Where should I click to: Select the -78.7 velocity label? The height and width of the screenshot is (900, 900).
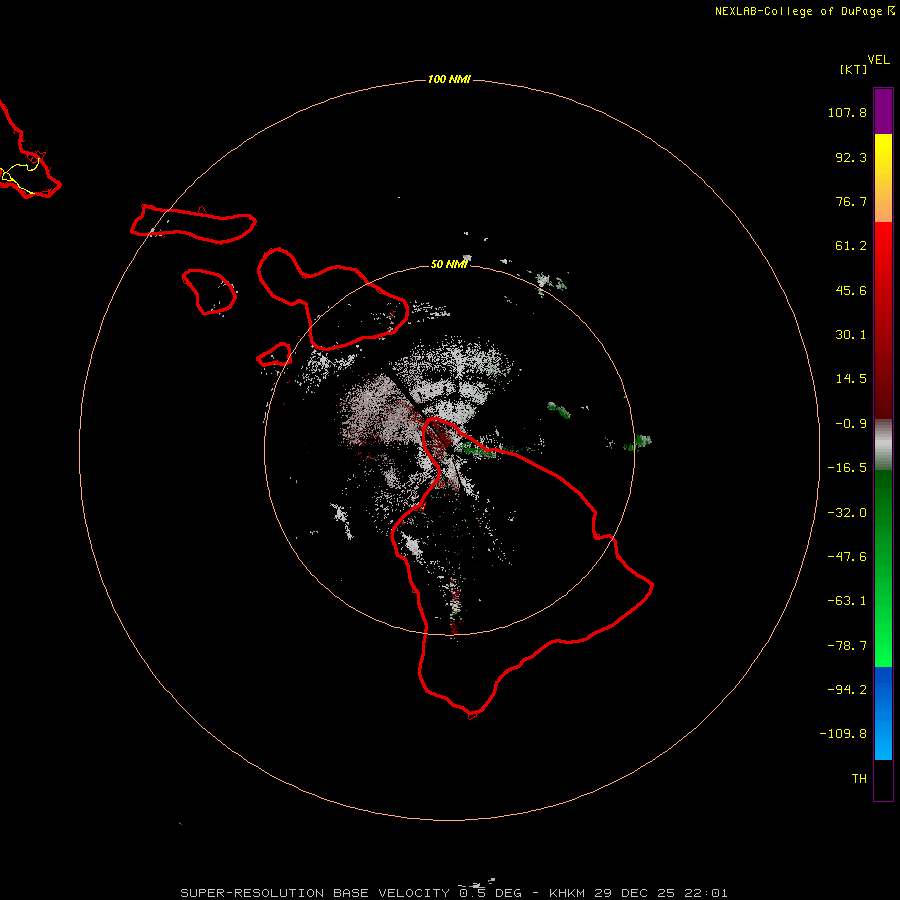point(847,646)
